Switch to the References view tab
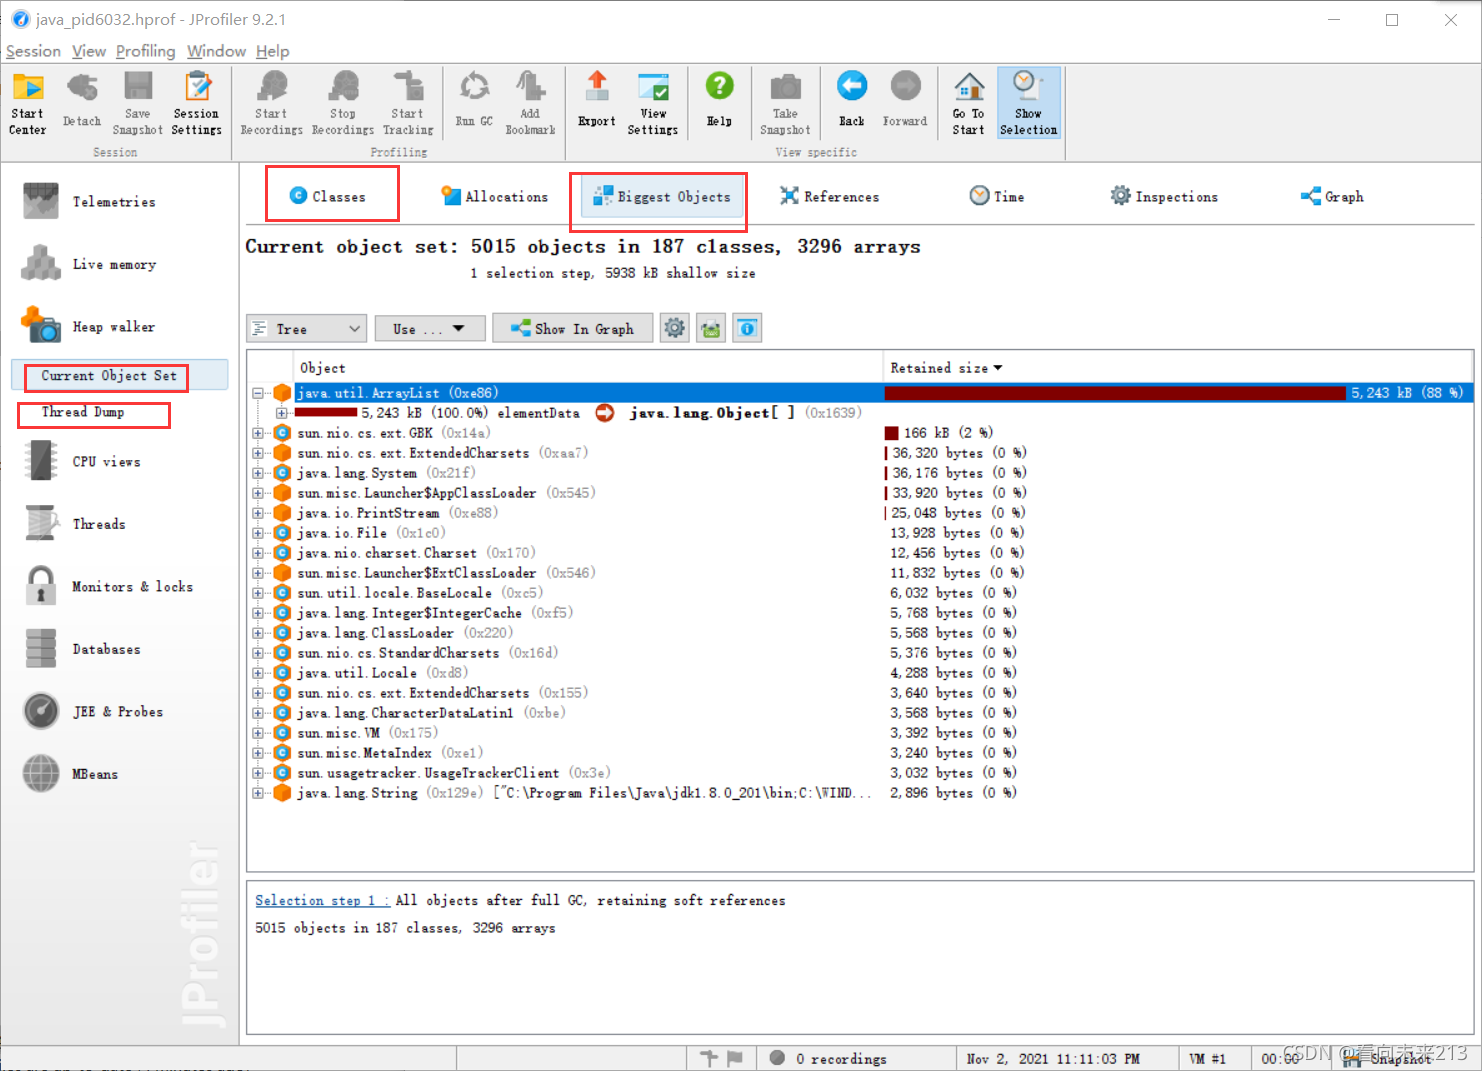This screenshot has width=1482, height=1071. (x=830, y=196)
